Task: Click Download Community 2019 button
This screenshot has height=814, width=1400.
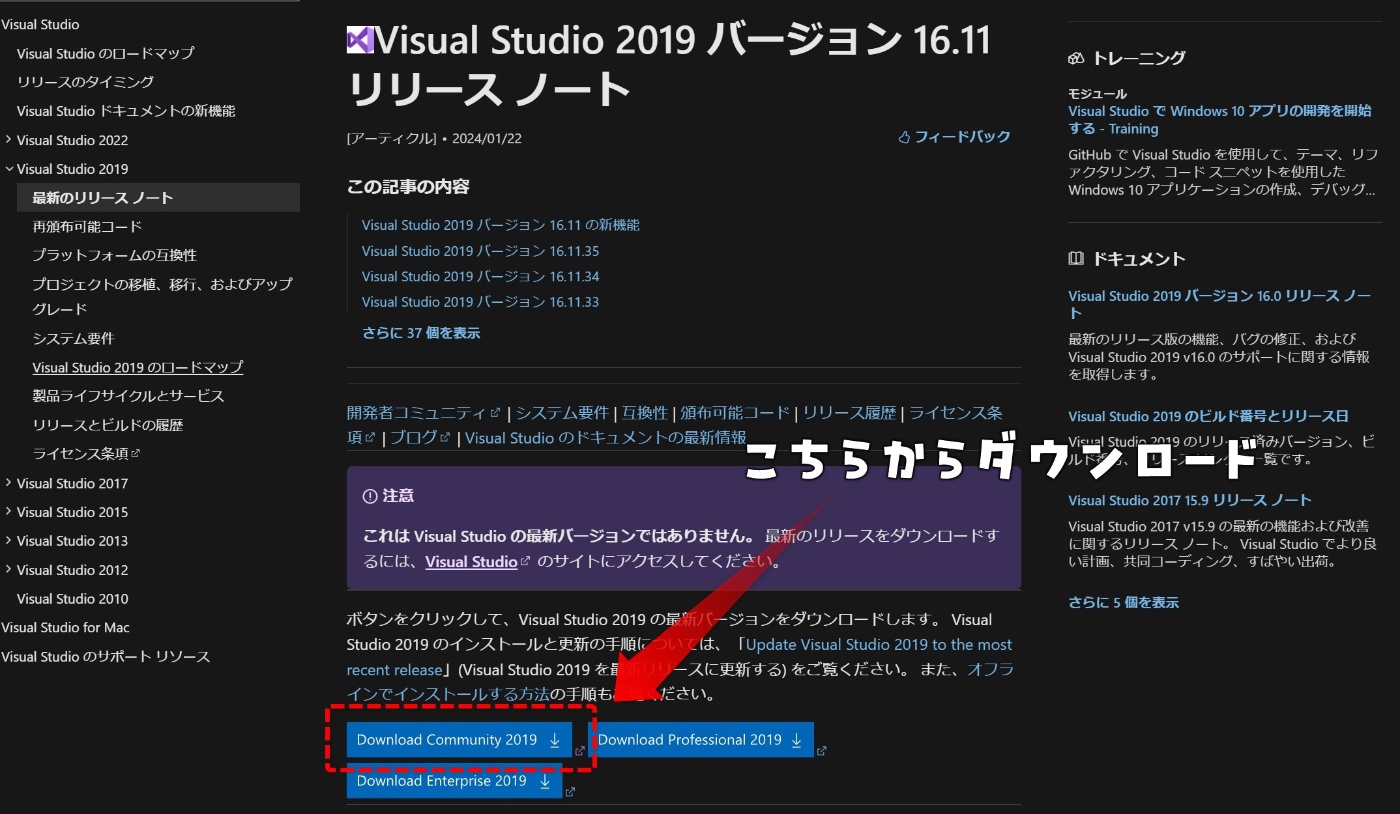Action: 459,740
